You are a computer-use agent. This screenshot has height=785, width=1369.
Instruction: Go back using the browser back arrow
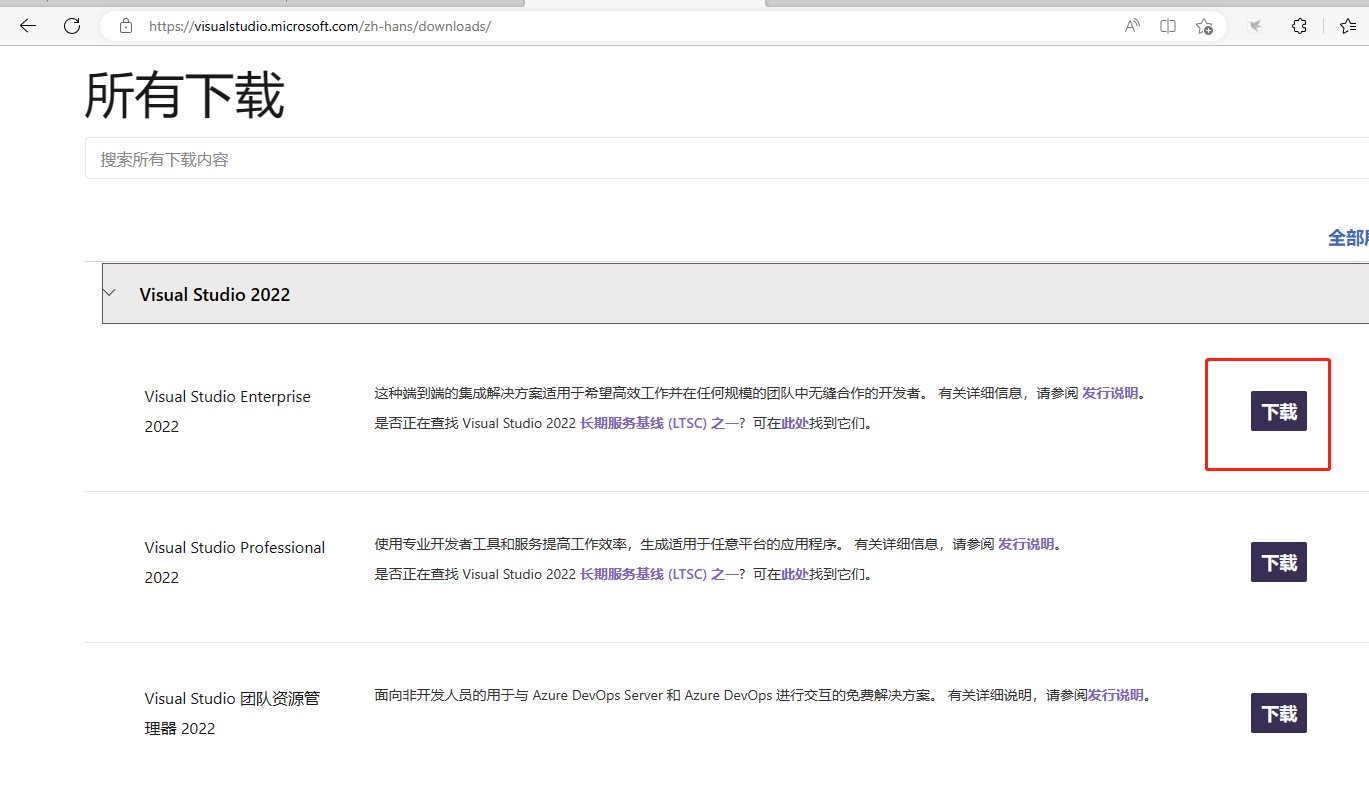[28, 26]
